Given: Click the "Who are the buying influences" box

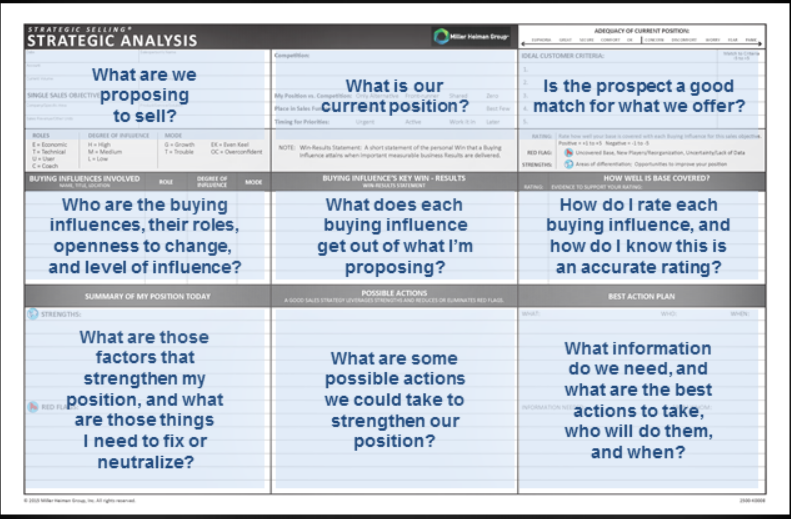Looking at the screenshot, I should click(x=146, y=236).
